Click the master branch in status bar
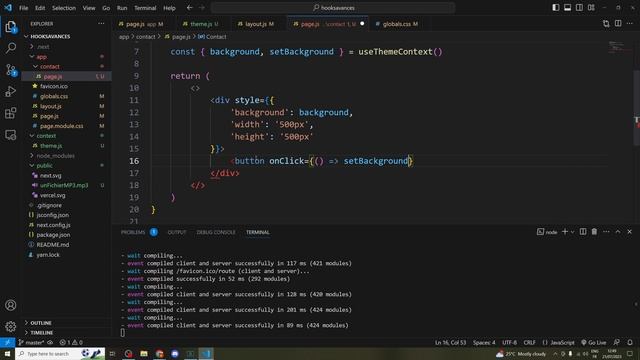640x360 pixels. pos(32,342)
